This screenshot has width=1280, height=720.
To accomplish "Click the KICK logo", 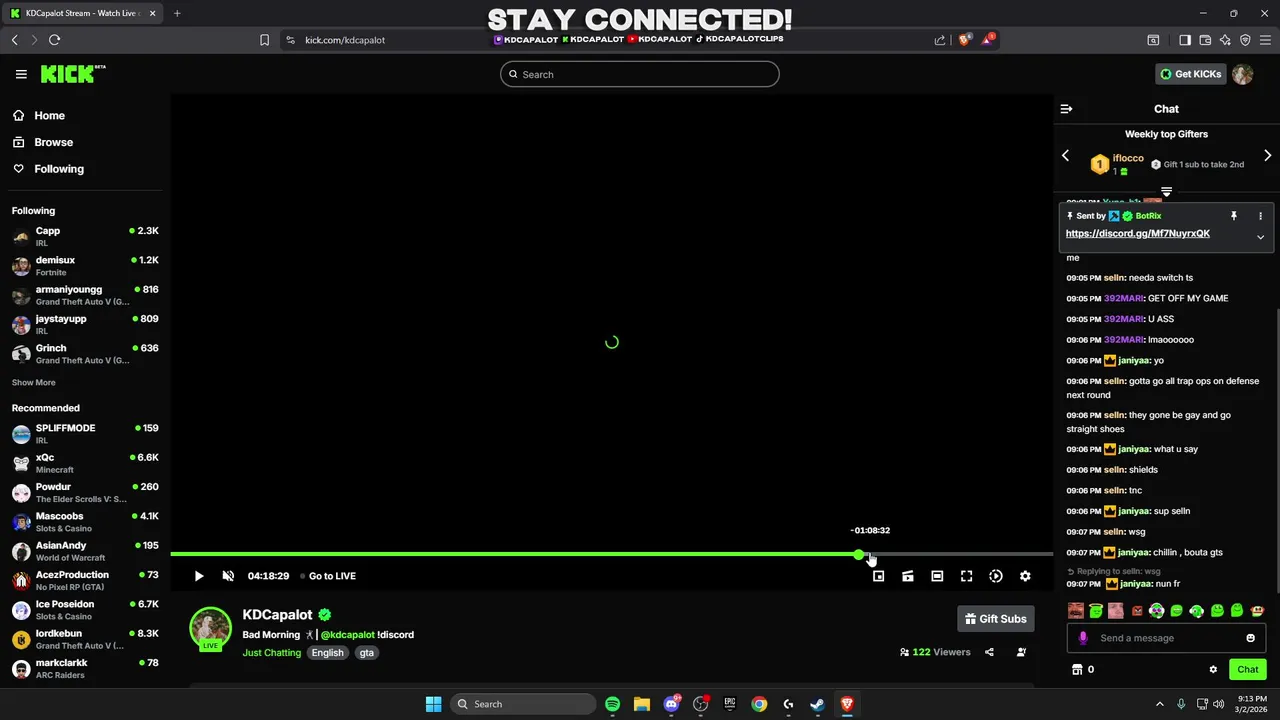I will point(72,74).
